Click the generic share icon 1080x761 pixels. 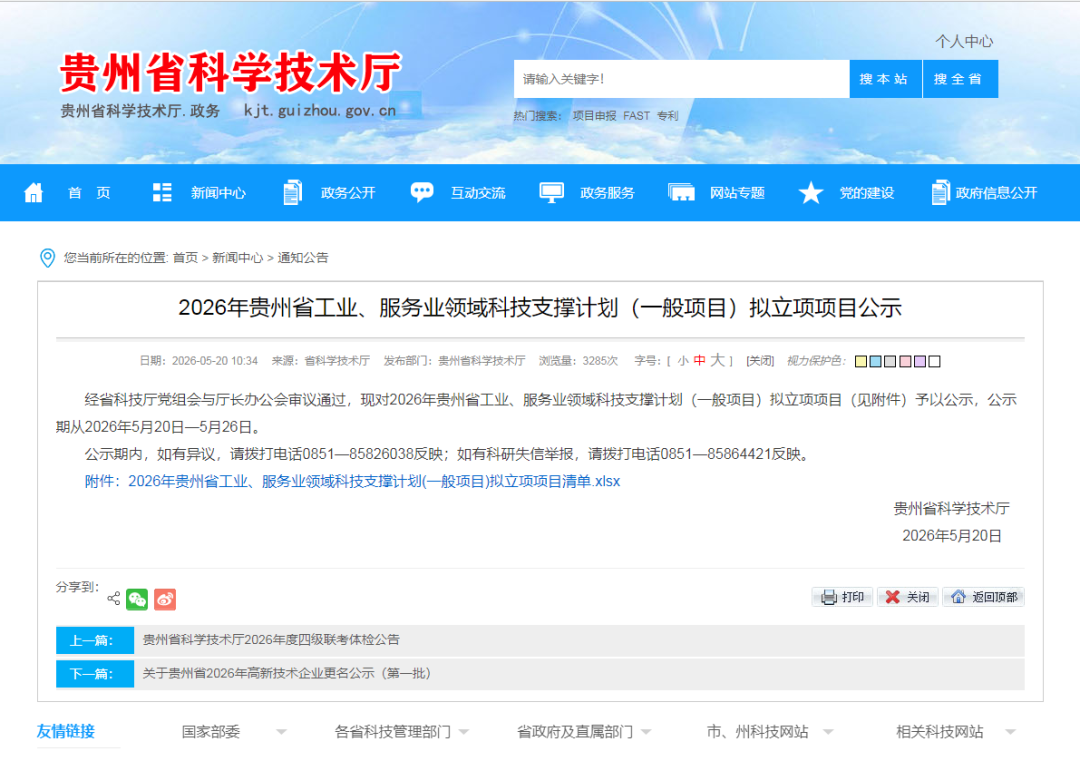(114, 598)
